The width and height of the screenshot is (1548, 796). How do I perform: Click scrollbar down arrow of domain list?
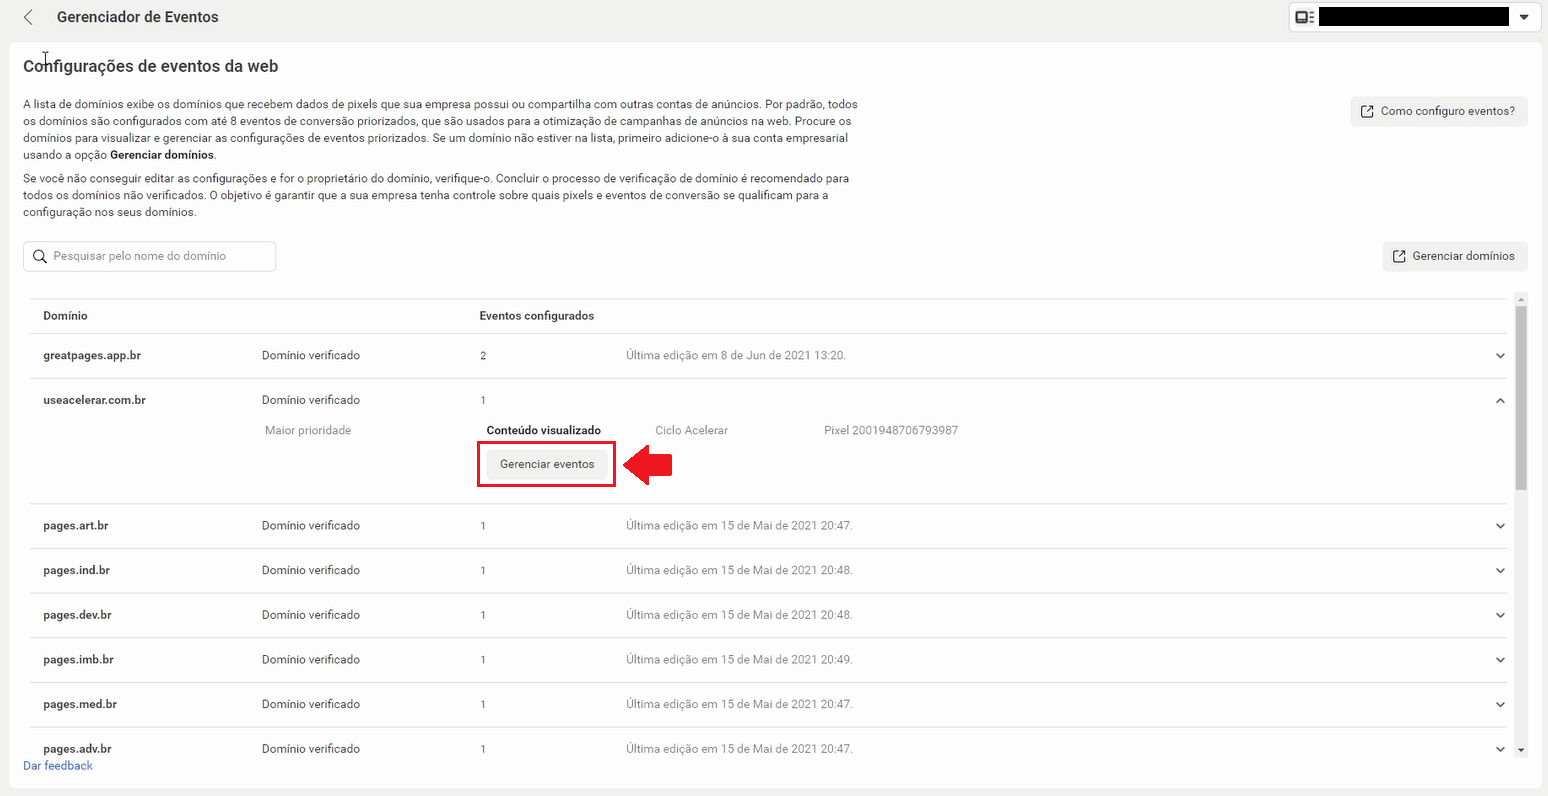point(1521,749)
